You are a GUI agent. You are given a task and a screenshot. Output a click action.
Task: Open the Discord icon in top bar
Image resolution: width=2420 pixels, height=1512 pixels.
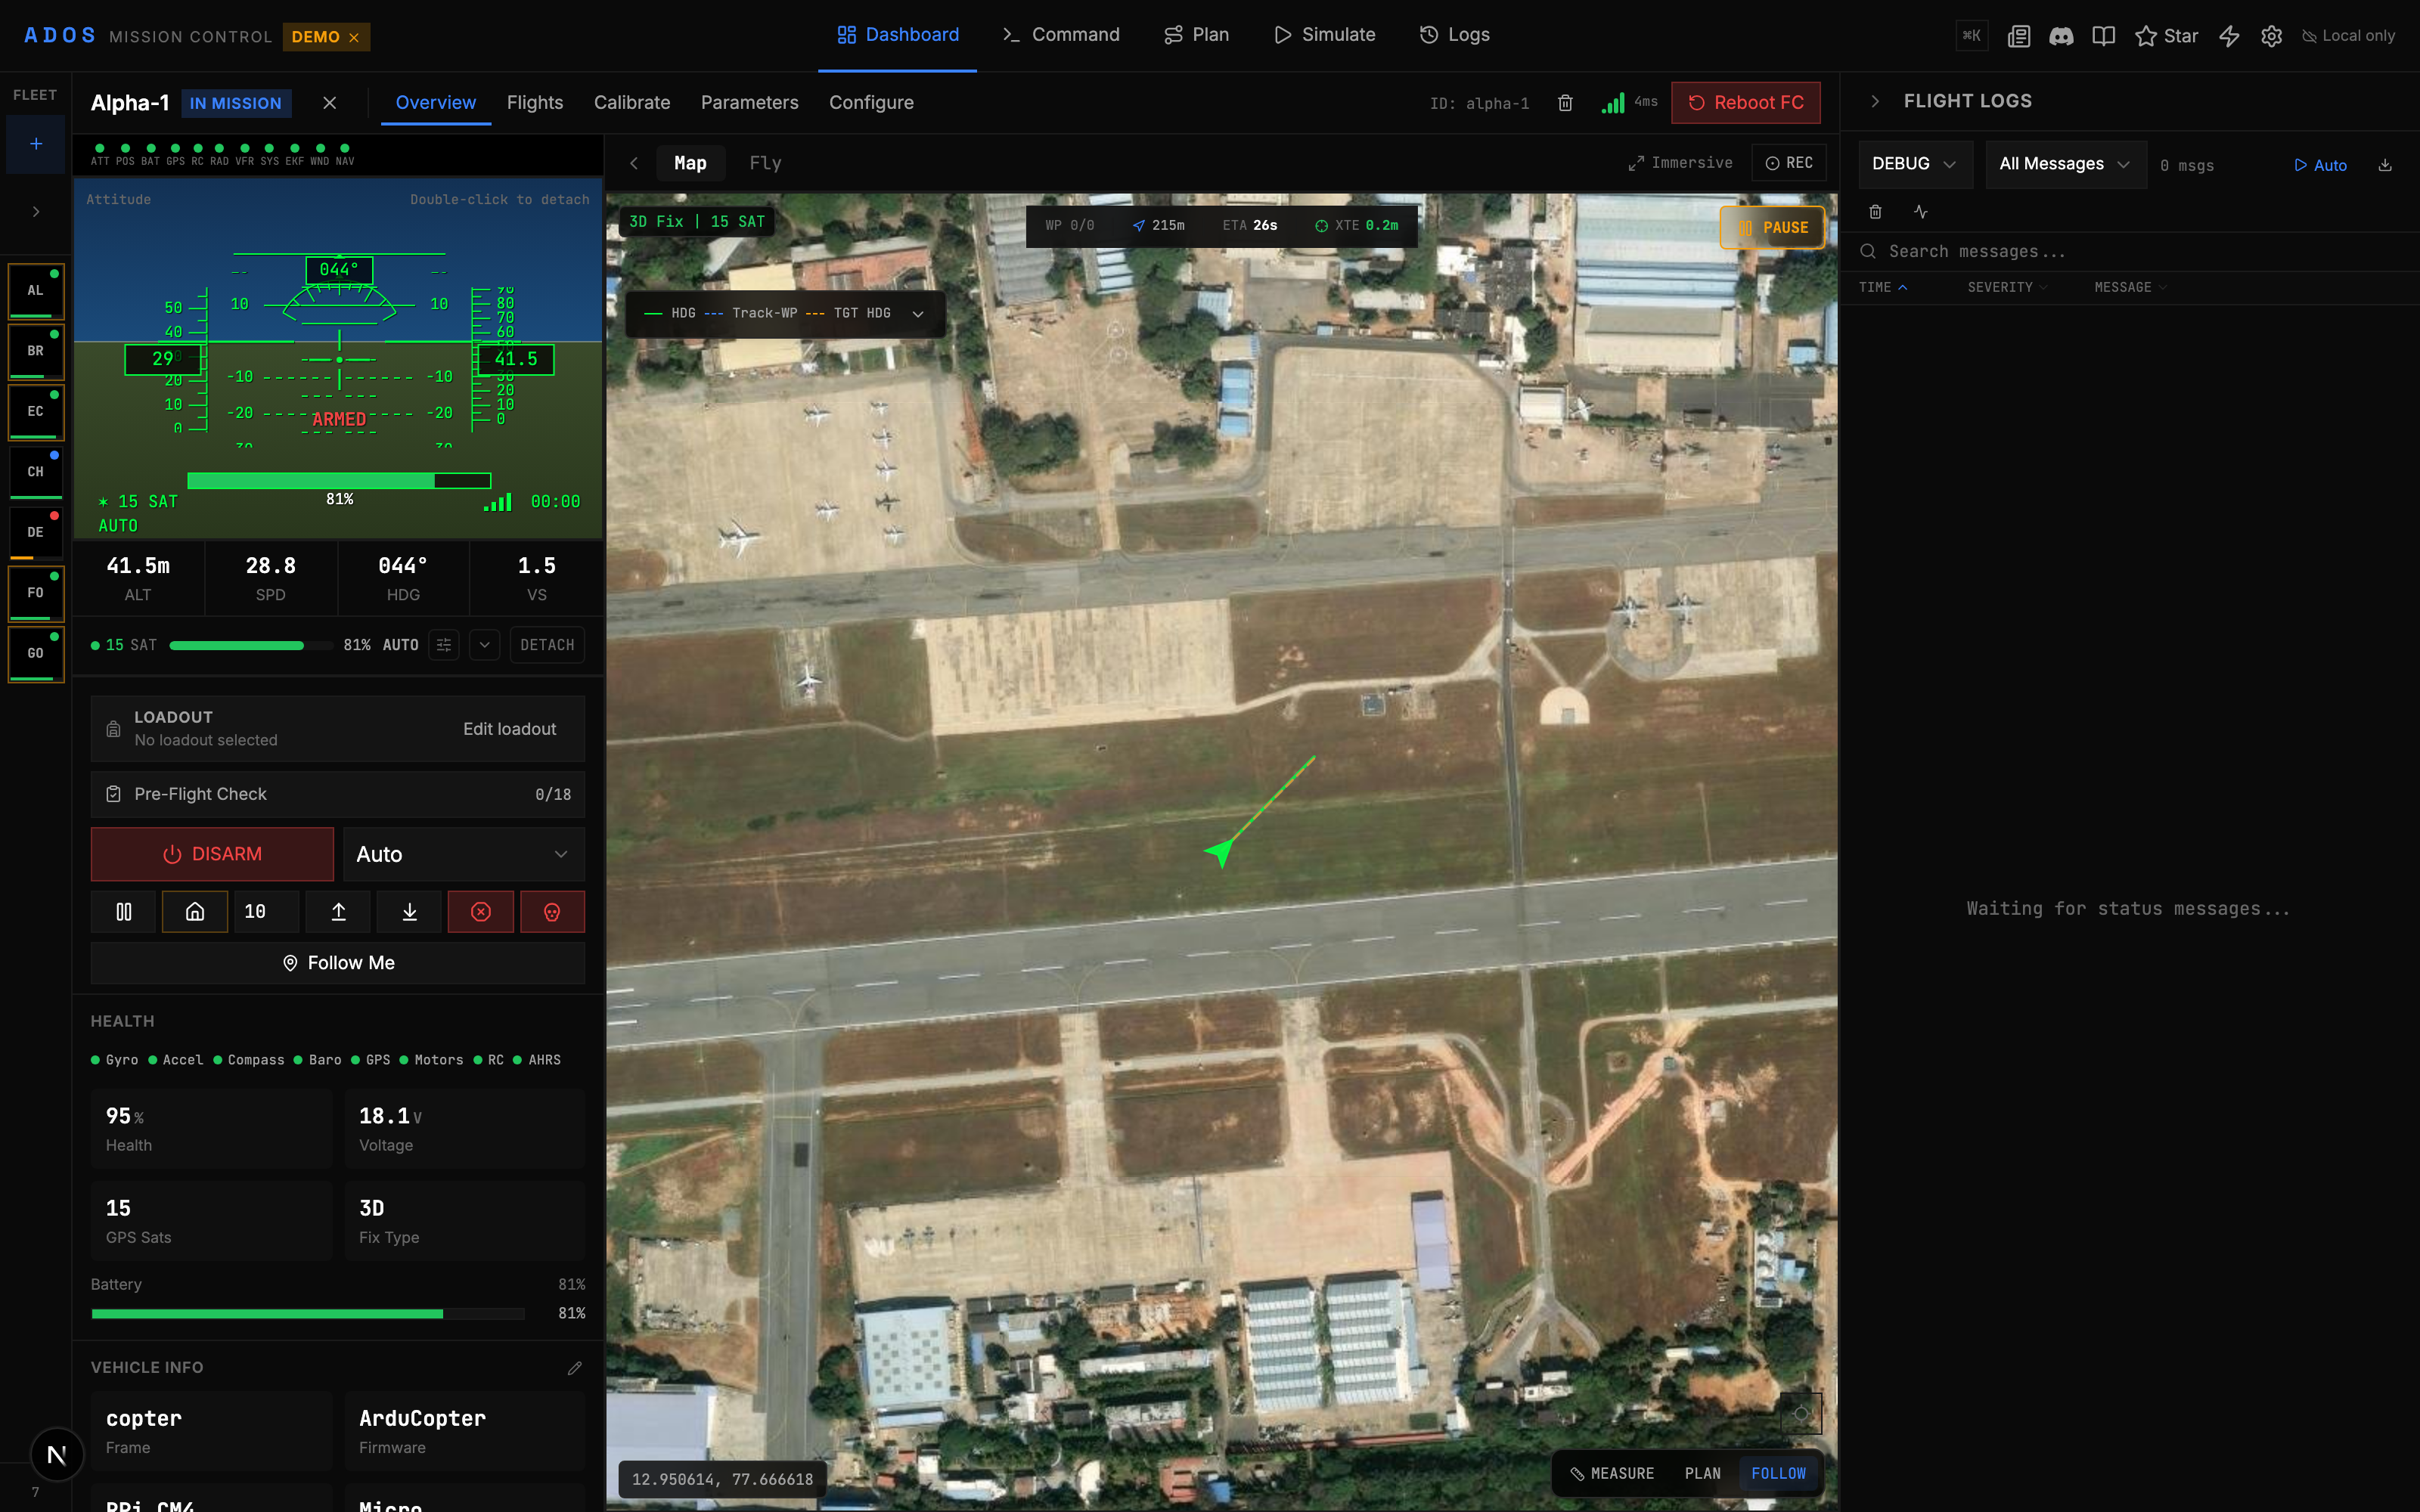[2061, 36]
